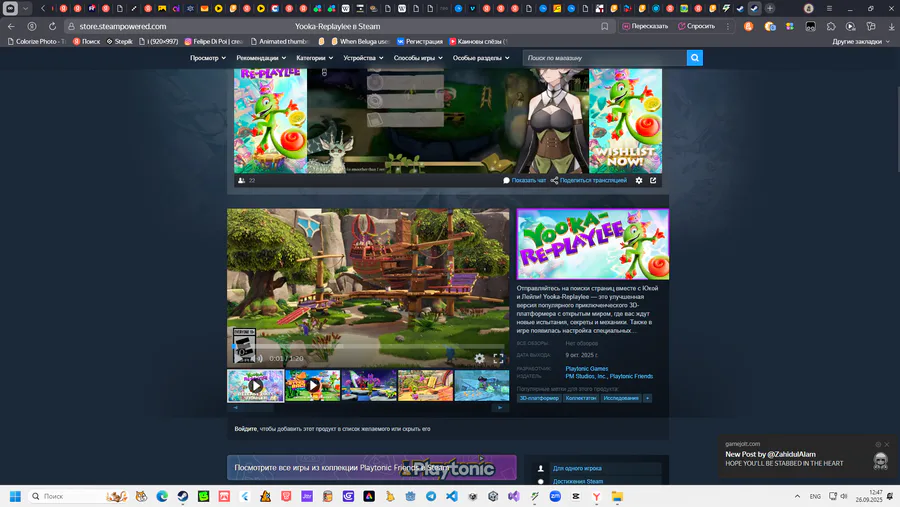Bookmark the page via address bar icon

point(604,26)
